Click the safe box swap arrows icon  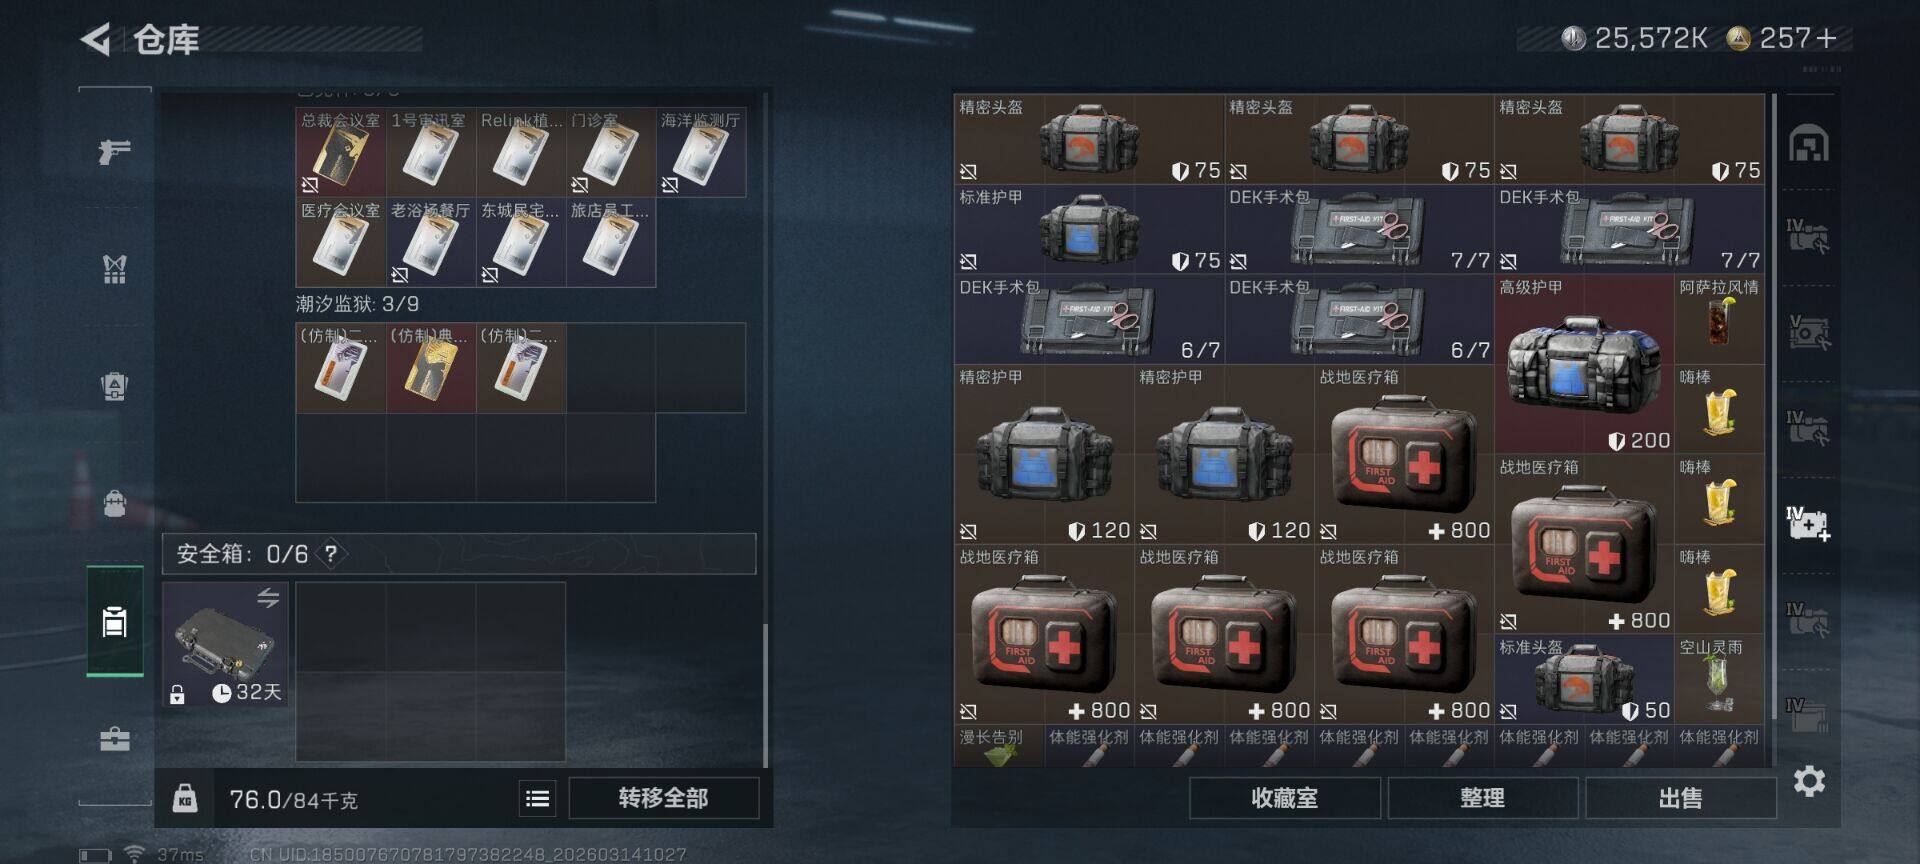(268, 597)
